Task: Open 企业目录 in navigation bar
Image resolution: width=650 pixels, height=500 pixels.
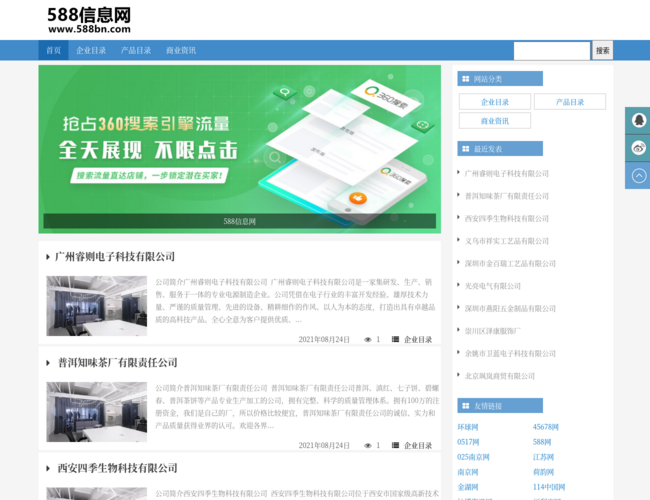Action: [x=91, y=51]
